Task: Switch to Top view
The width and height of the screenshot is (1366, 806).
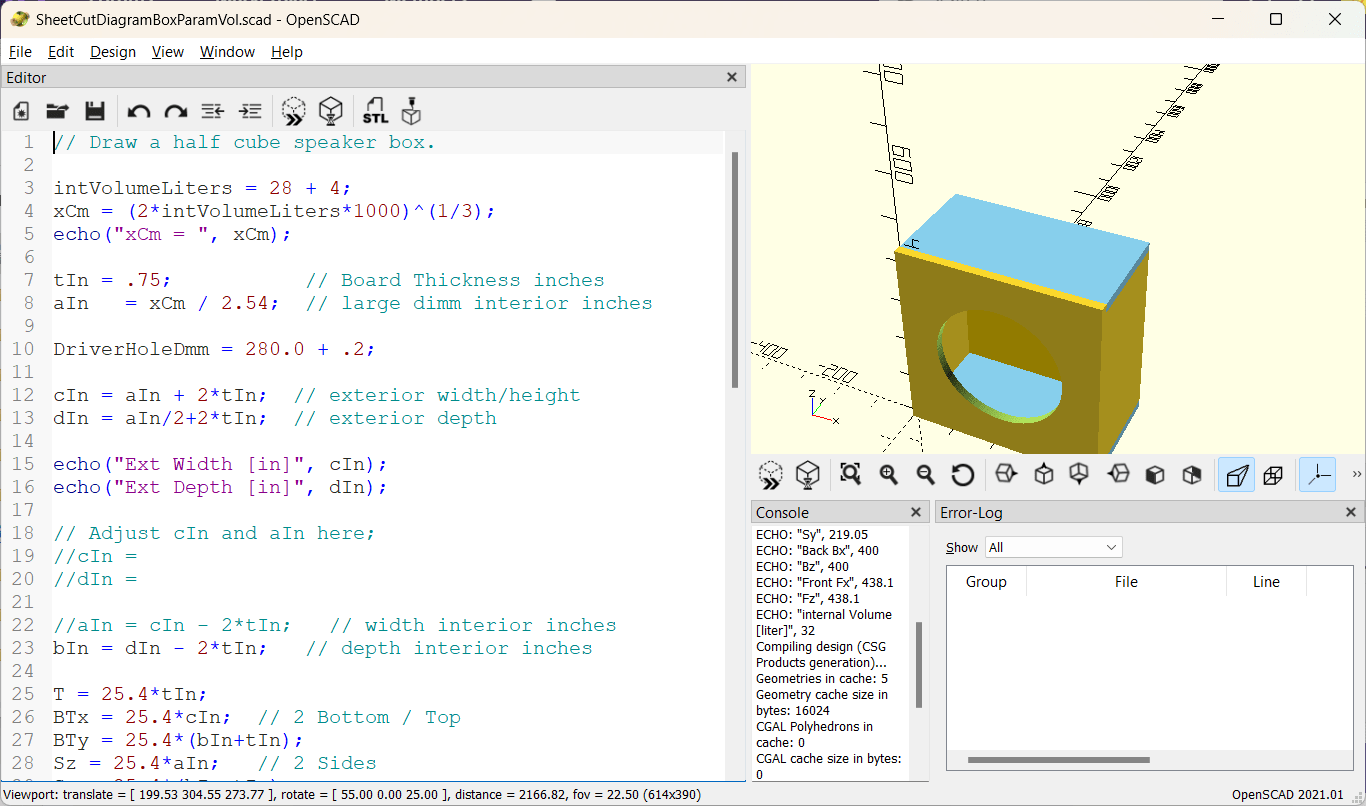Action: coord(1044,474)
